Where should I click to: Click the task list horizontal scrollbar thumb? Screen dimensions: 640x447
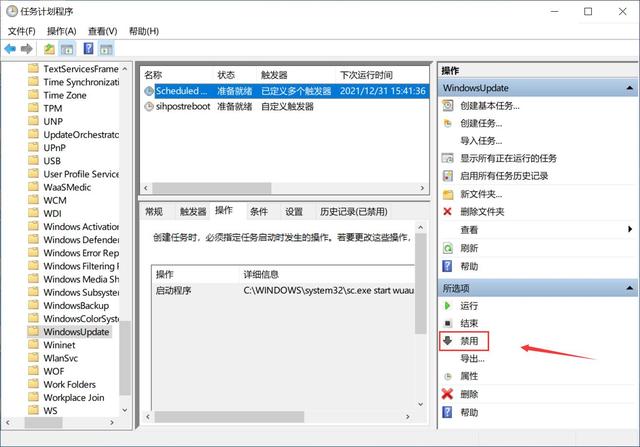coord(212,188)
